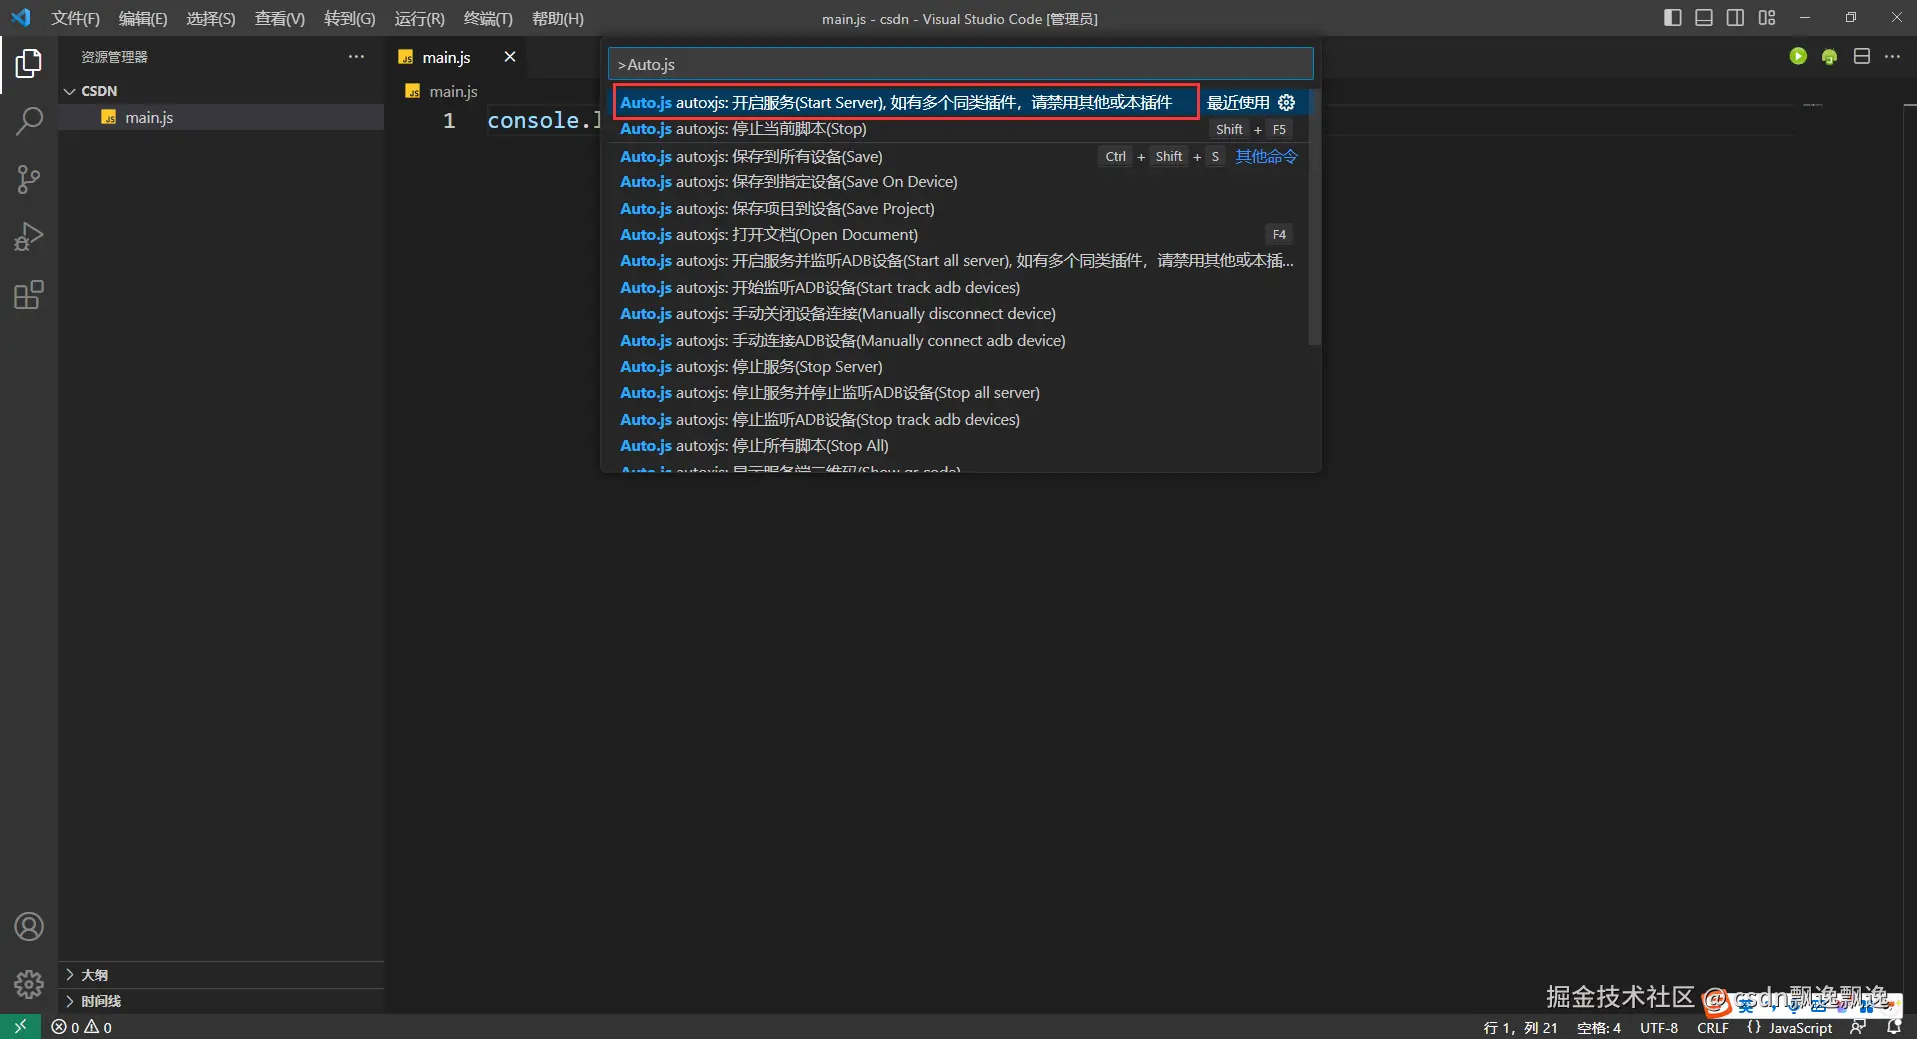
Task: Click the feedback icon in status bar
Action: [1858, 1027]
